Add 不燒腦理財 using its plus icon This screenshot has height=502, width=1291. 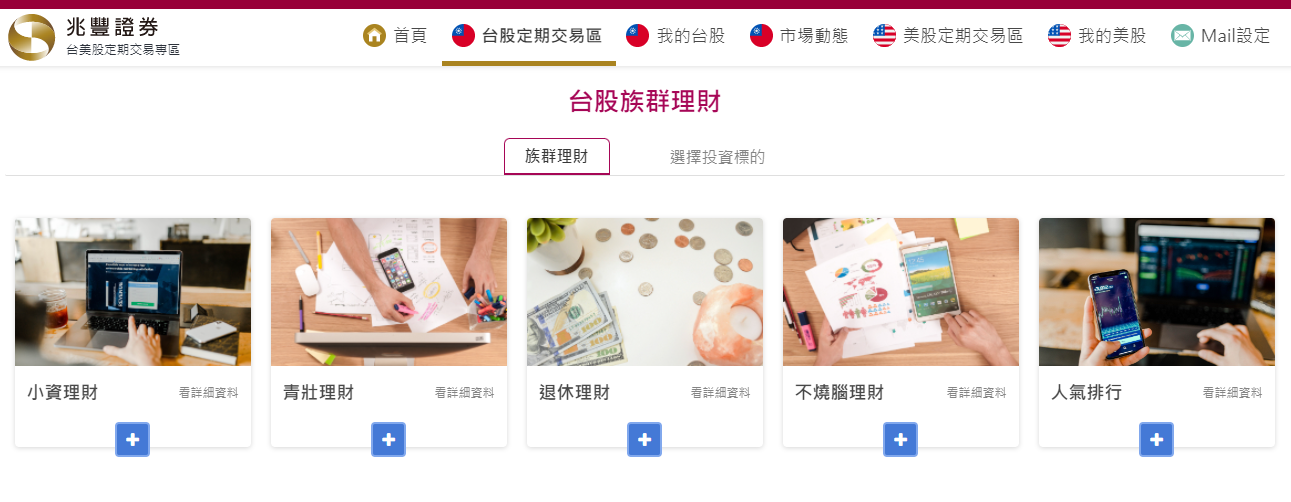click(900, 439)
